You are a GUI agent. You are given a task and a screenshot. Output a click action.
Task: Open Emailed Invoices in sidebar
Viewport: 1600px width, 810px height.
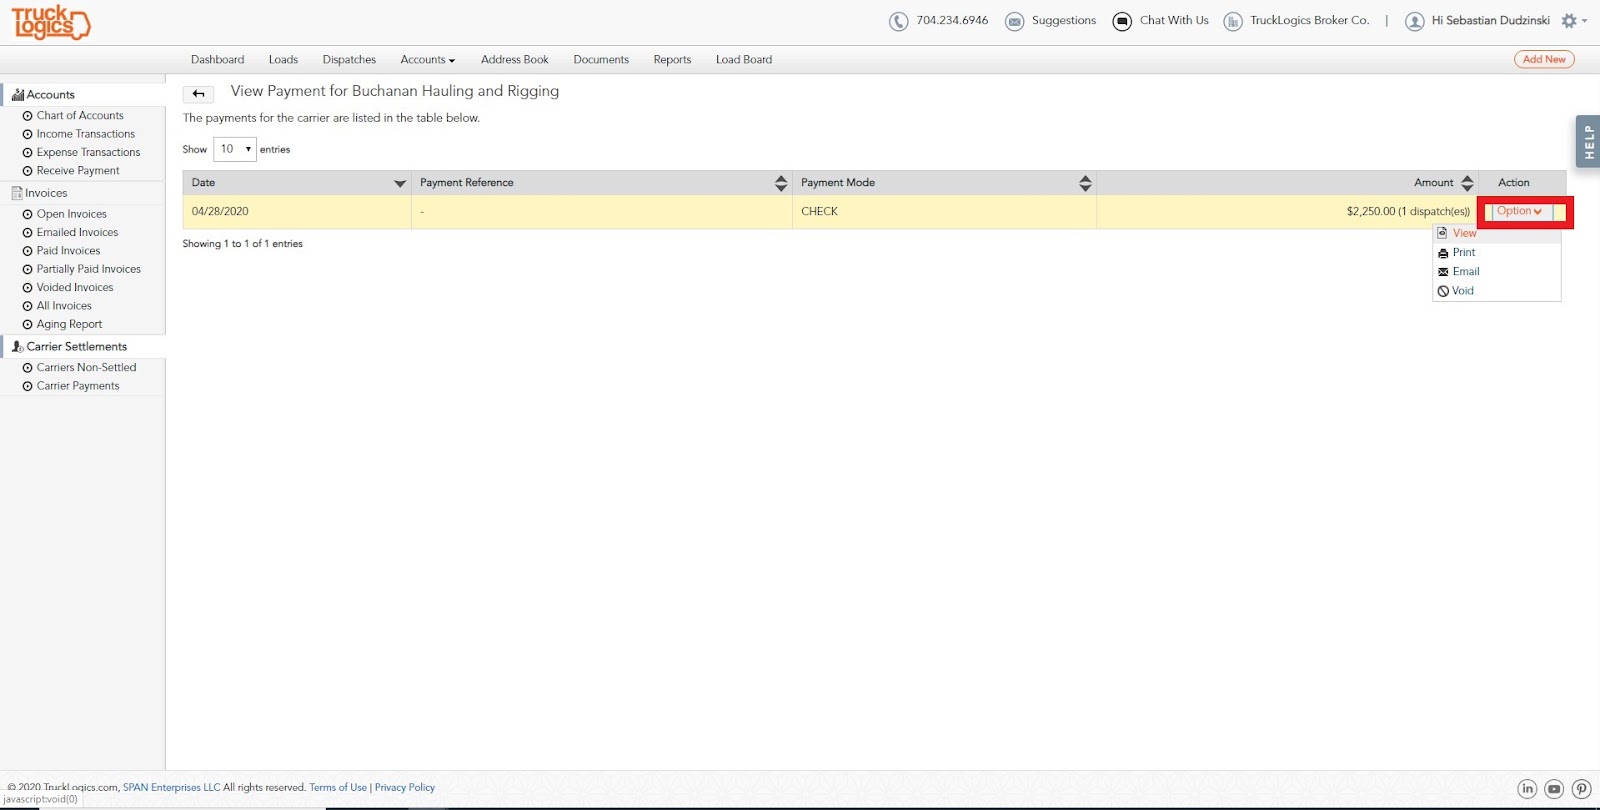point(77,233)
